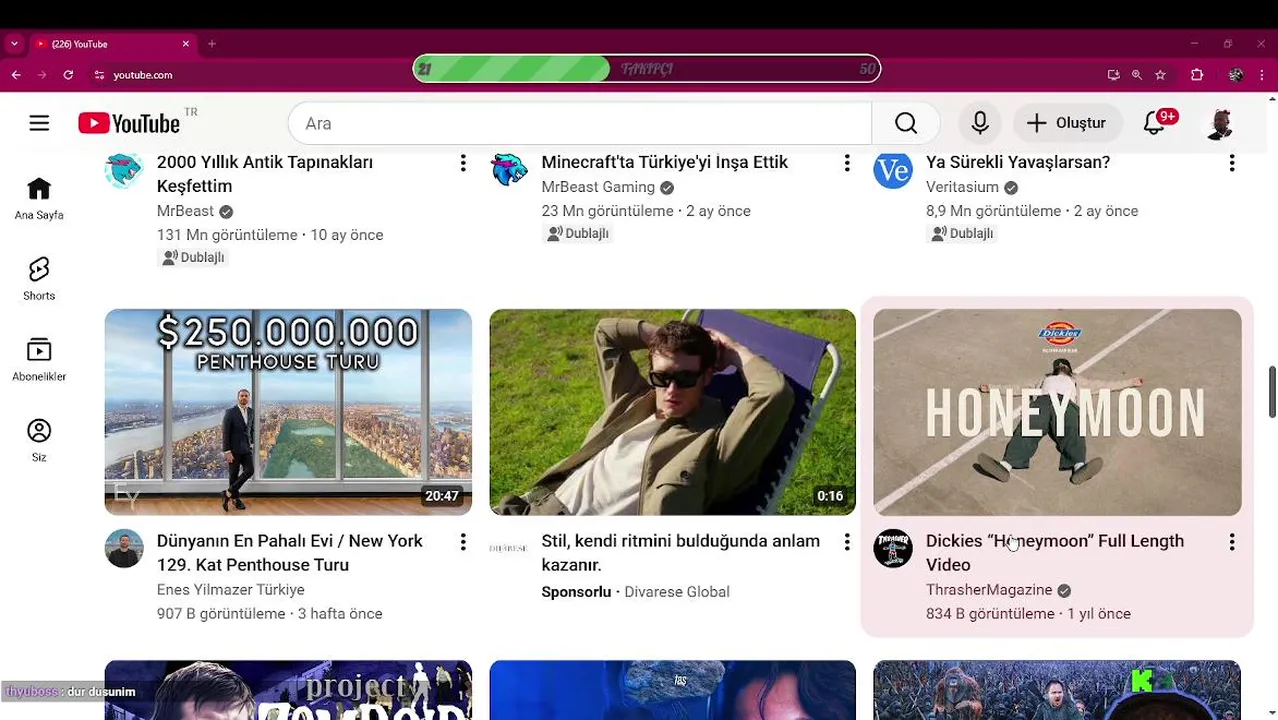Open Divarese Global sponsor link
This screenshot has height=720, width=1278.
[x=677, y=592]
